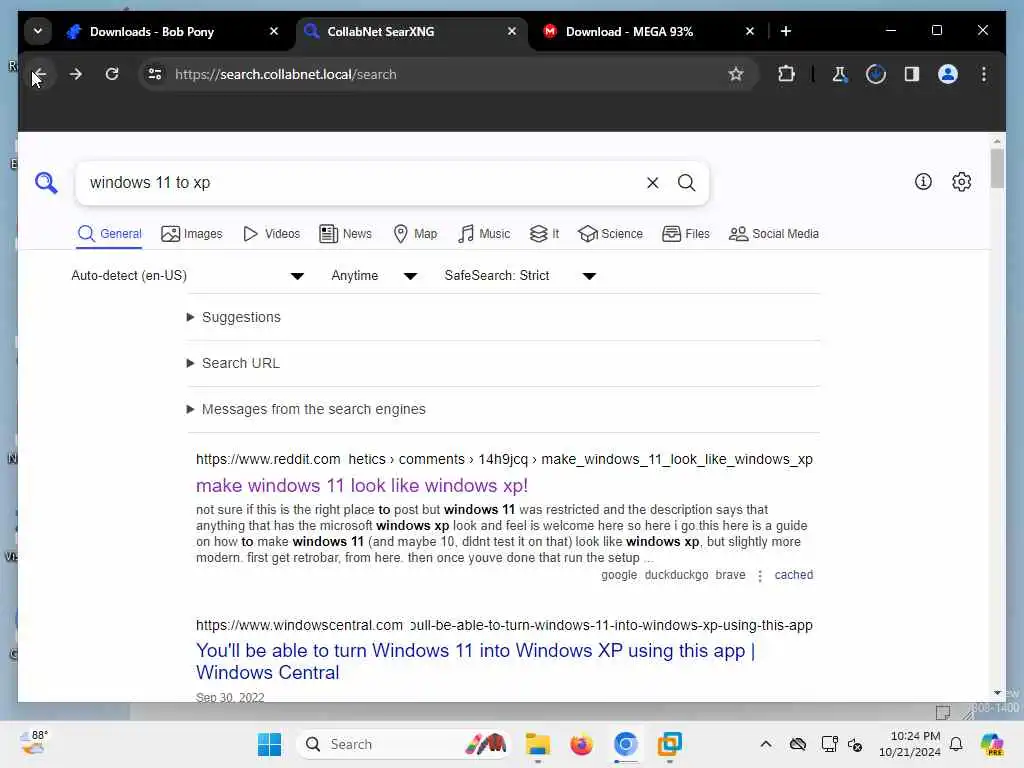
Task: Click the reddit result URL breadcrumb
Action: (x=504, y=460)
